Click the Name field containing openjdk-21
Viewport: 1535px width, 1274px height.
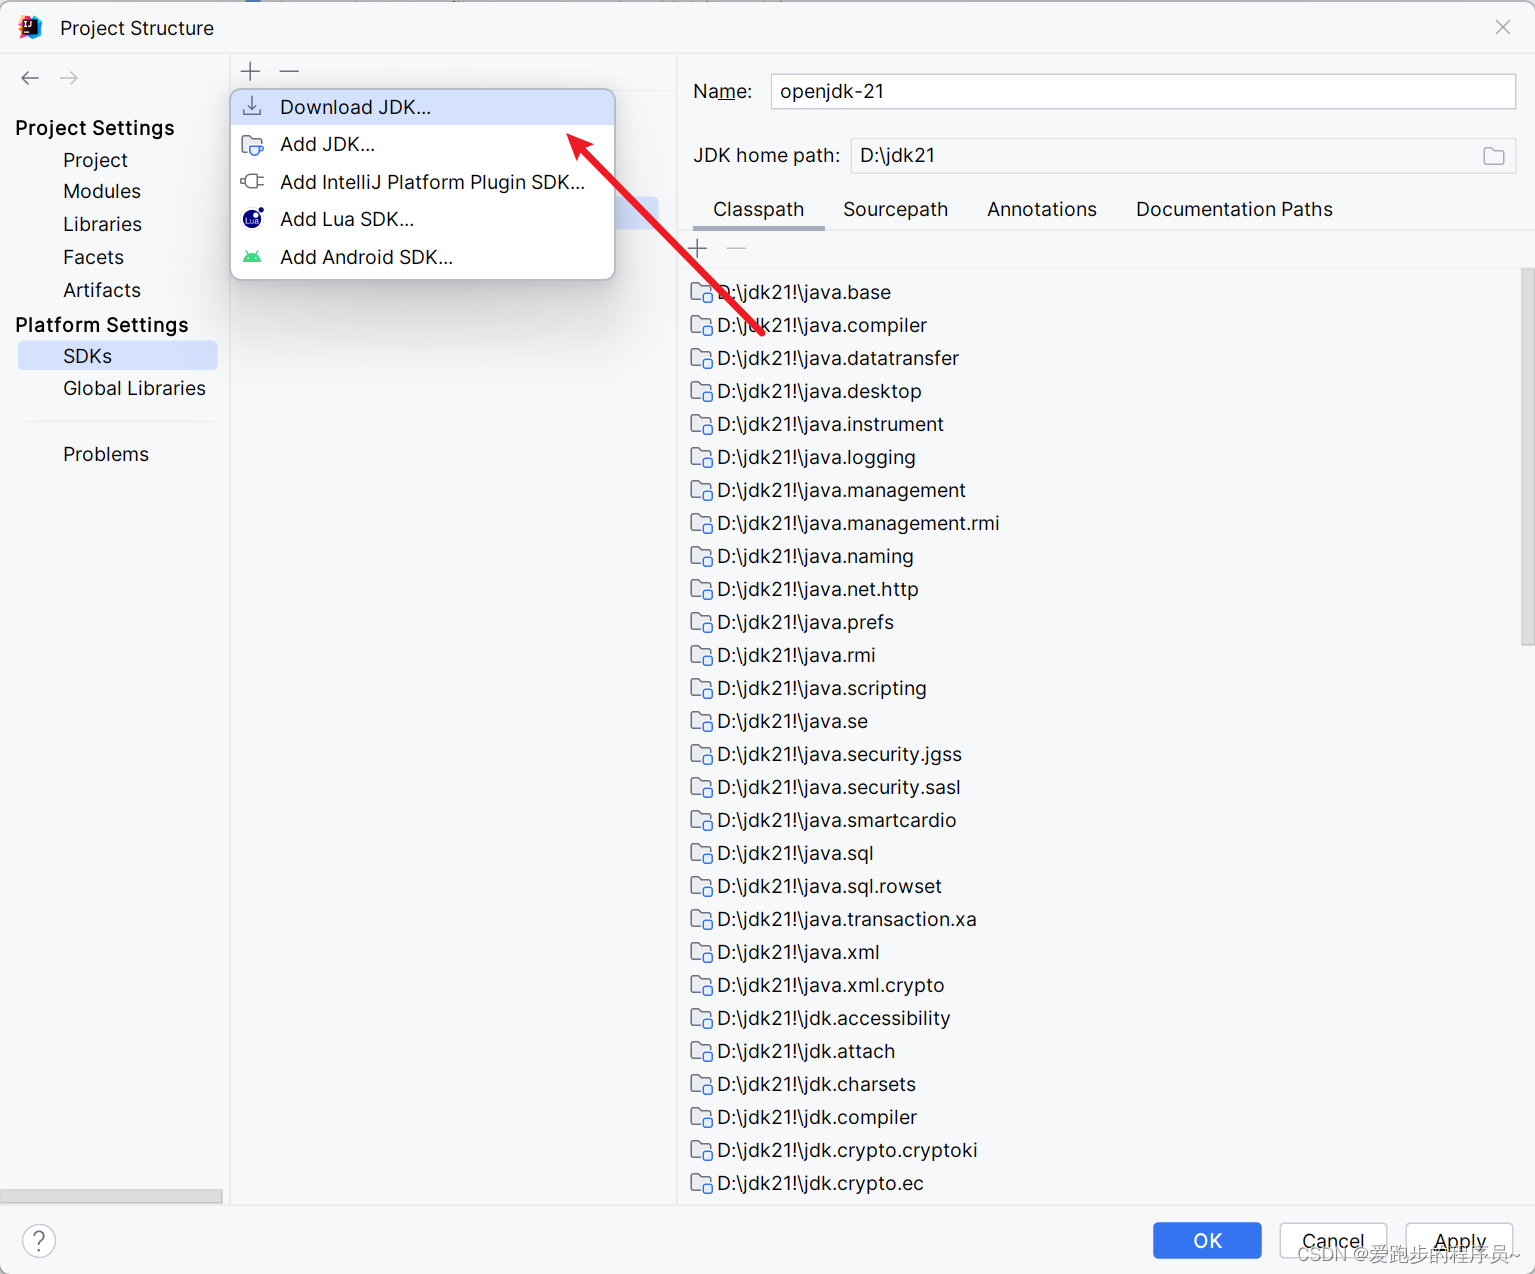click(1143, 91)
